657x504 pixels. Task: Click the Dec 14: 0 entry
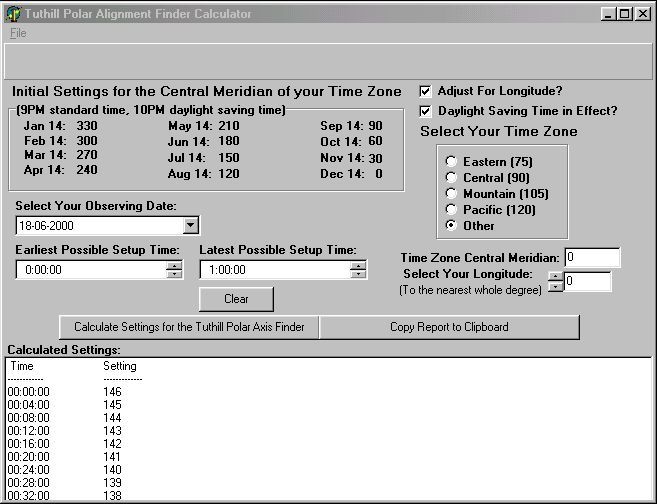352,174
